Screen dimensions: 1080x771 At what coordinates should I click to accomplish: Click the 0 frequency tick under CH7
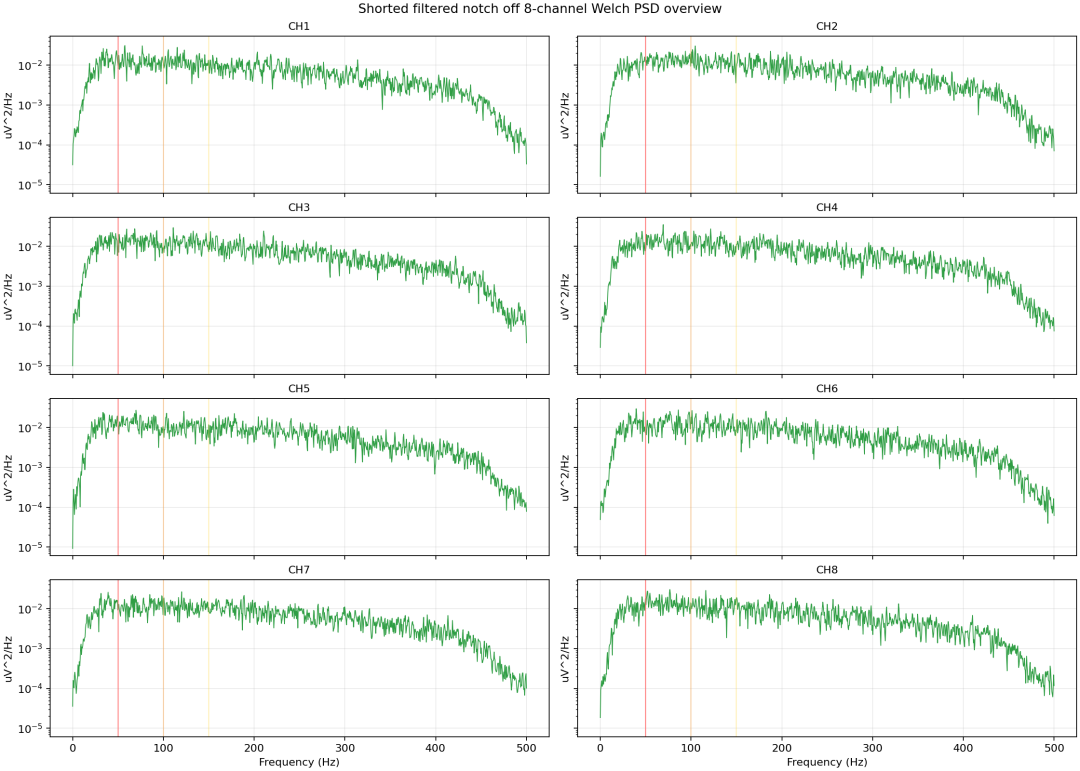point(72,748)
